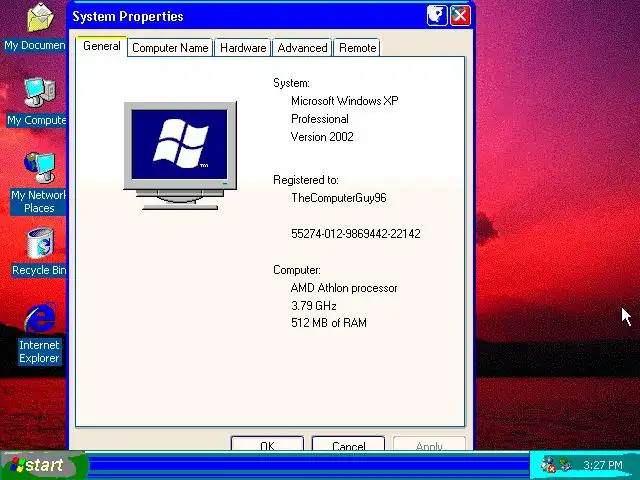Click the Windows monitor logo image
This screenshot has width=640, height=480.
click(x=180, y=156)
